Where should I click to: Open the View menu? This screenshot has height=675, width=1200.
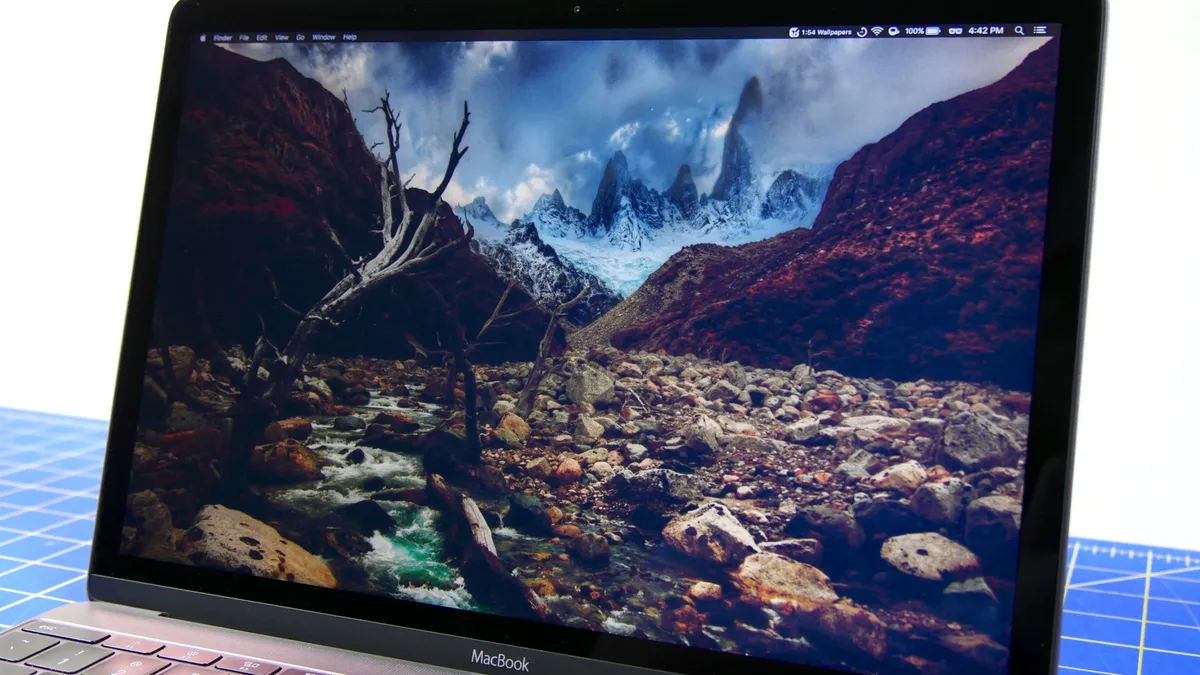pos(282,38)
